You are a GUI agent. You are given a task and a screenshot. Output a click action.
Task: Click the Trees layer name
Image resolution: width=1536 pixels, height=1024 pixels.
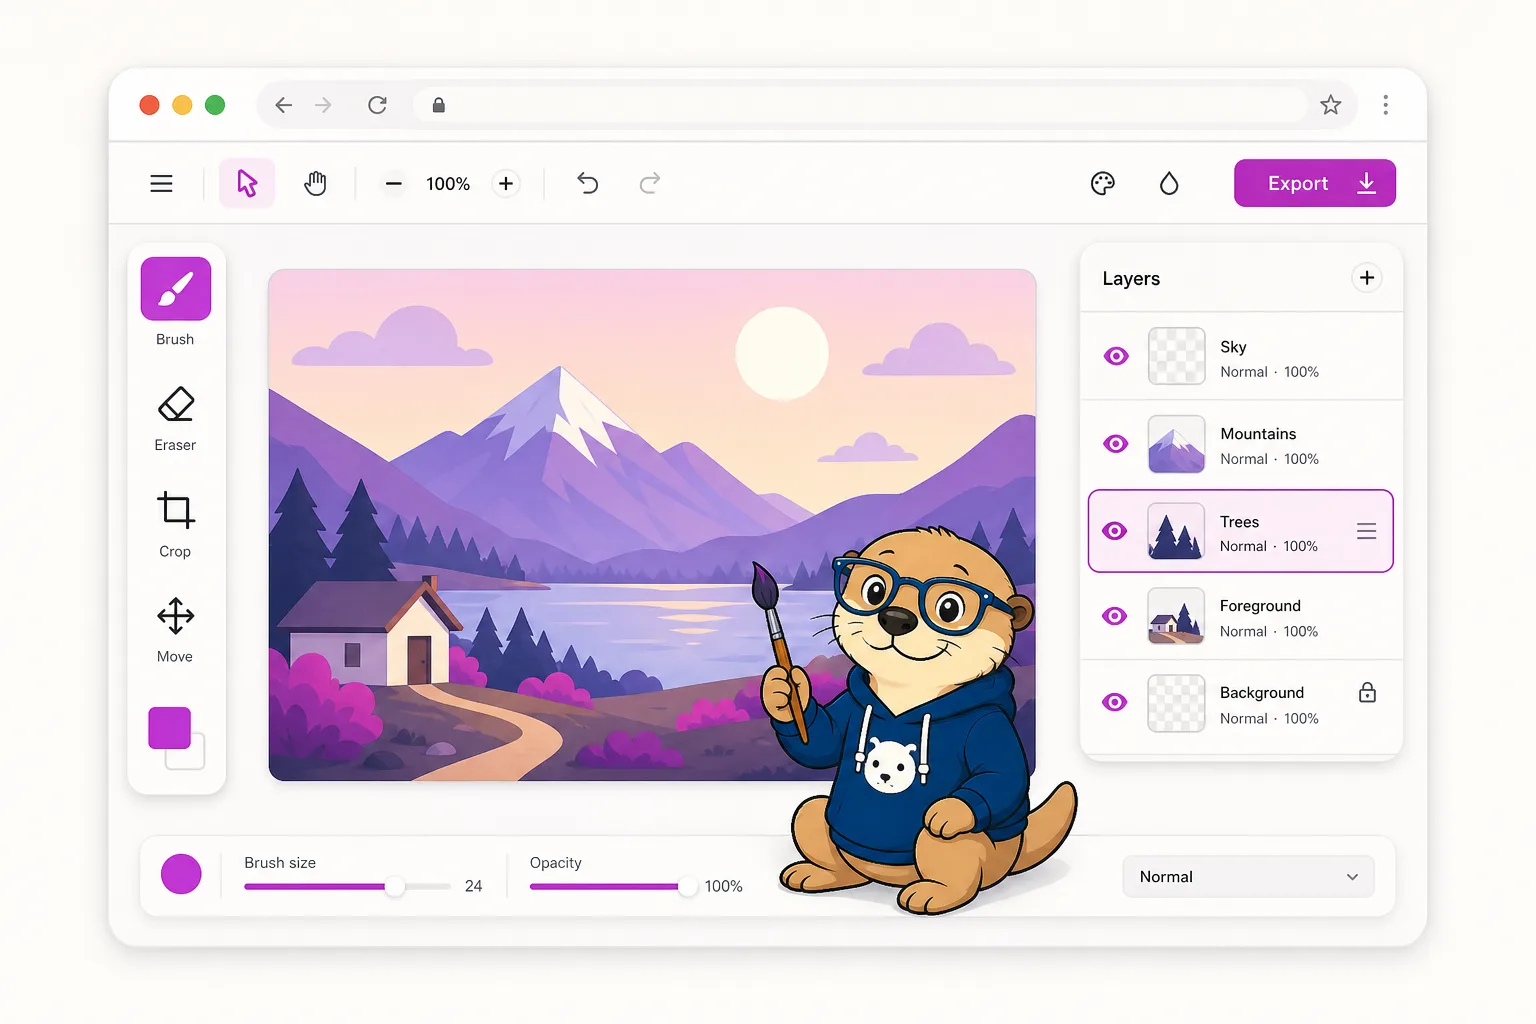click(x=1239, y=522)
